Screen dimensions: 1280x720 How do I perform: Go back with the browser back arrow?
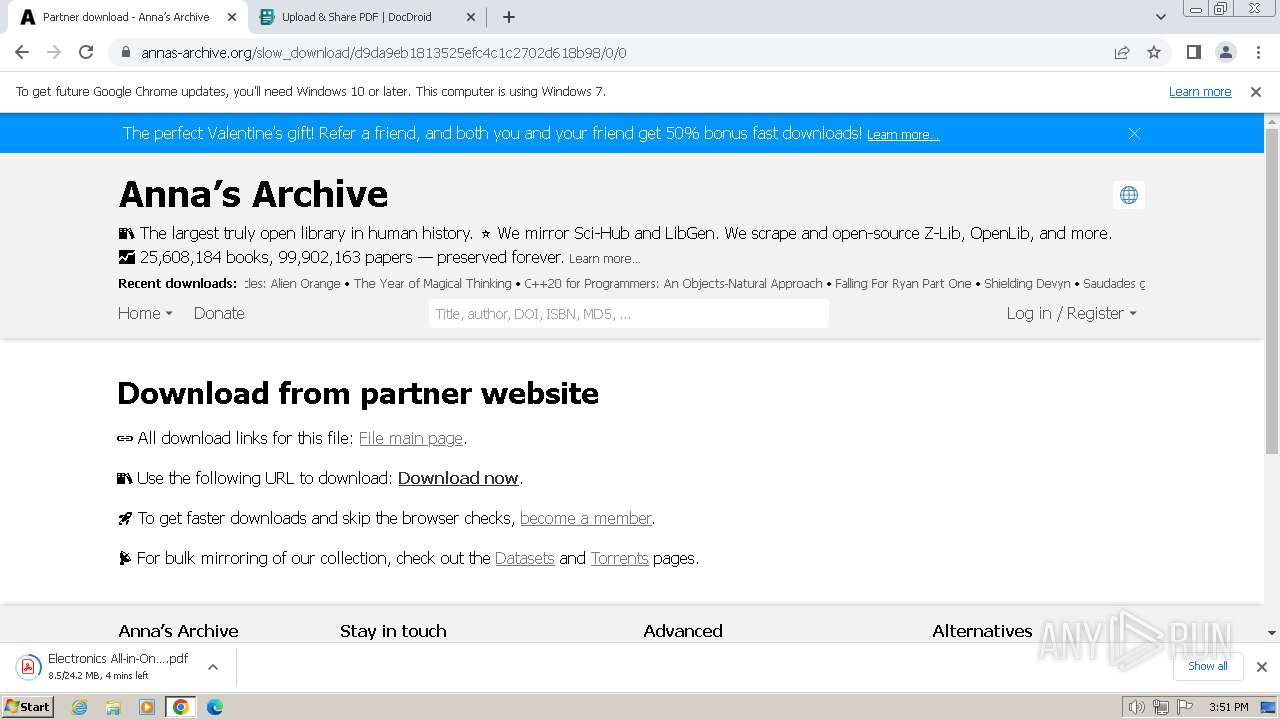(x=22, y=52)
